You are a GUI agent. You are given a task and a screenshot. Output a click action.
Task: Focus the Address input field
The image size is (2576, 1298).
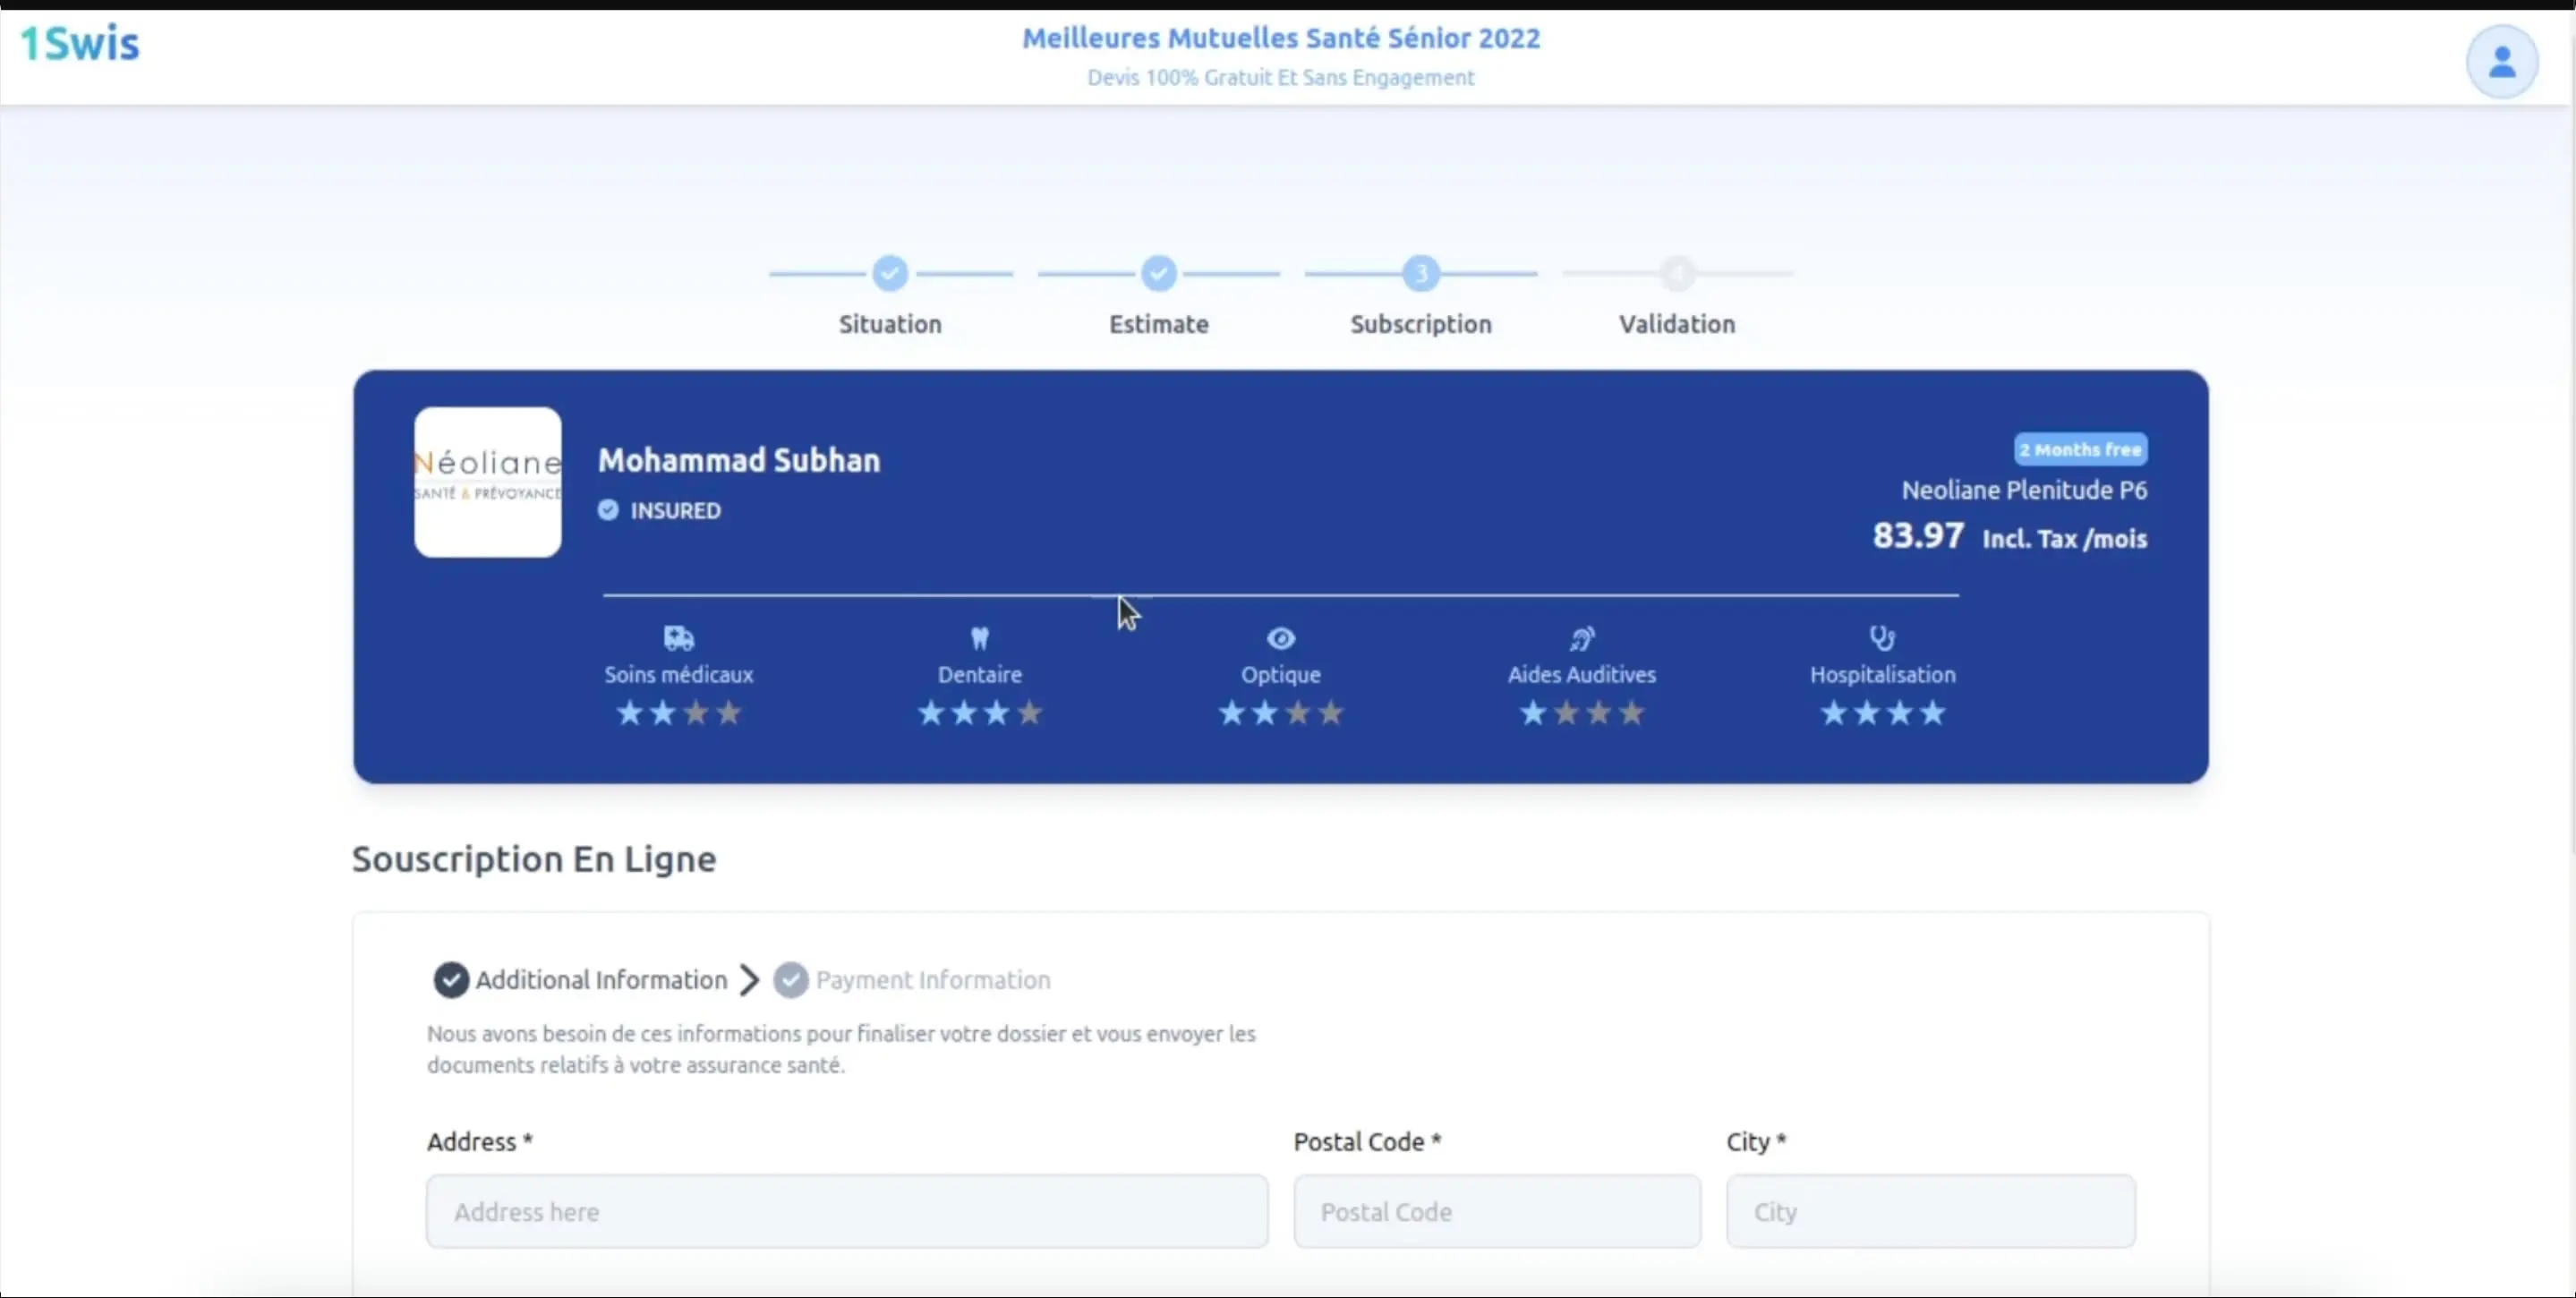(847, 1211)
